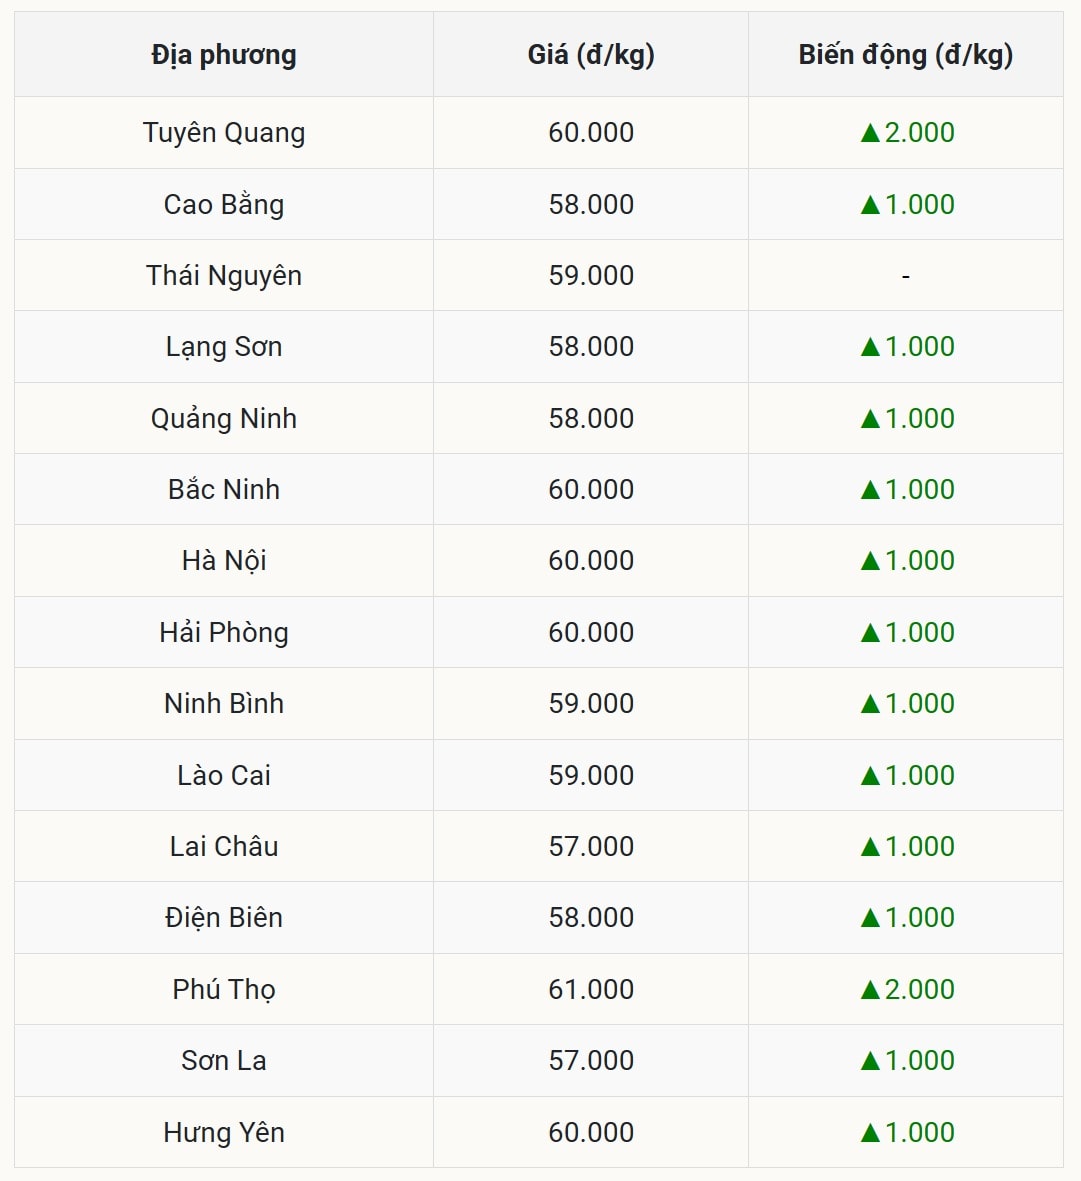Click the green triangle in Lai Châu row
The width and height of the screenshot is (1081, 1181).
click(x=870, y=847)
